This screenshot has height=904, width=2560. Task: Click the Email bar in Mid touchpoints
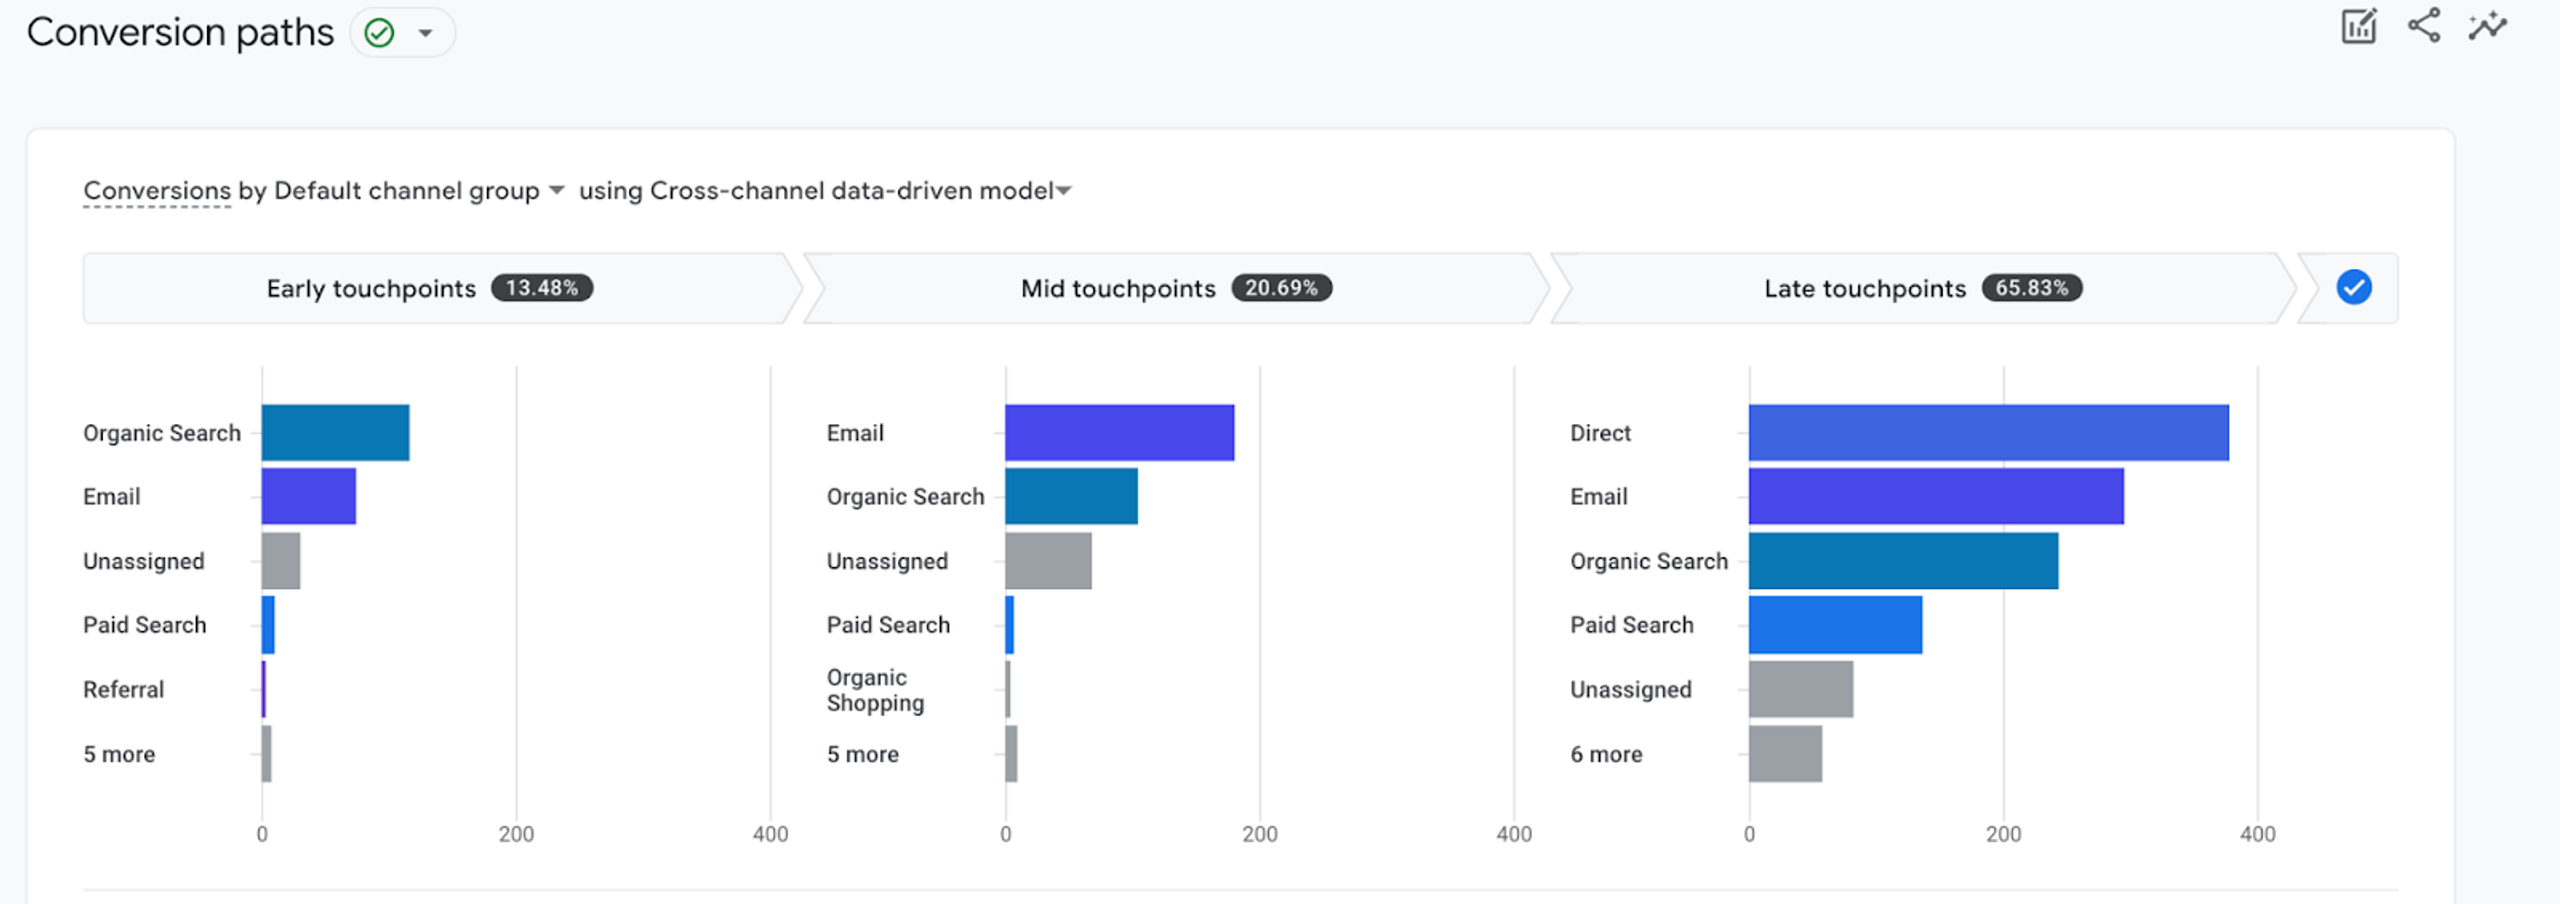(1120, 432)
